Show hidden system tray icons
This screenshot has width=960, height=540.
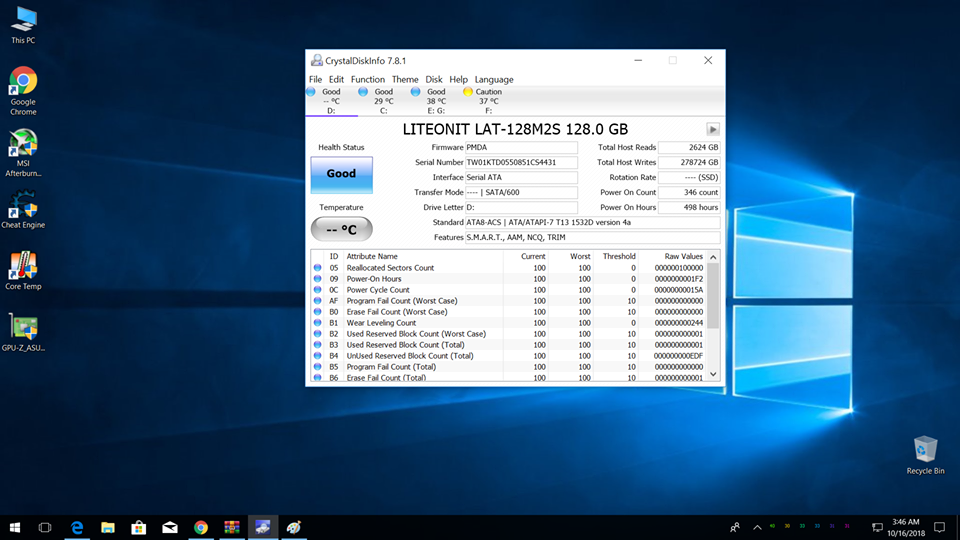[757, 526]
